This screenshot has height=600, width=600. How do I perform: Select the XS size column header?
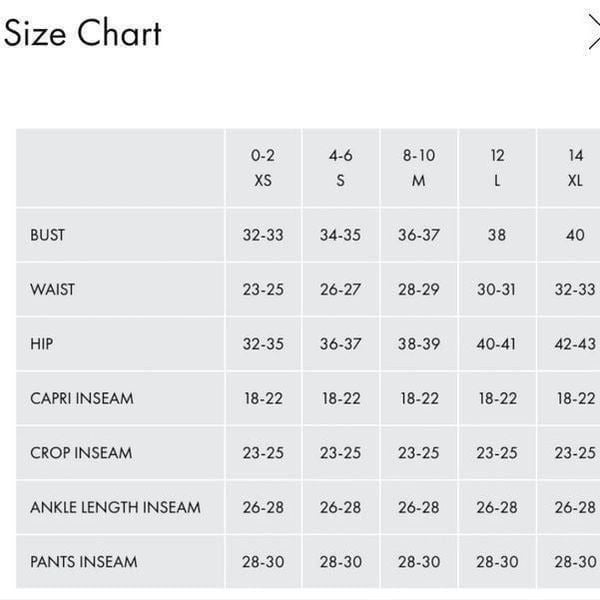[x=263, y=168]
